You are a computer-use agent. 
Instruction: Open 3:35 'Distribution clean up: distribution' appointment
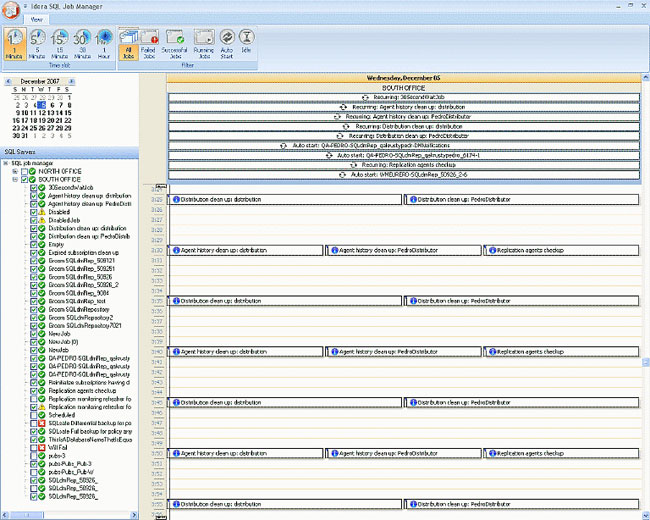click(x=284, y=301)
